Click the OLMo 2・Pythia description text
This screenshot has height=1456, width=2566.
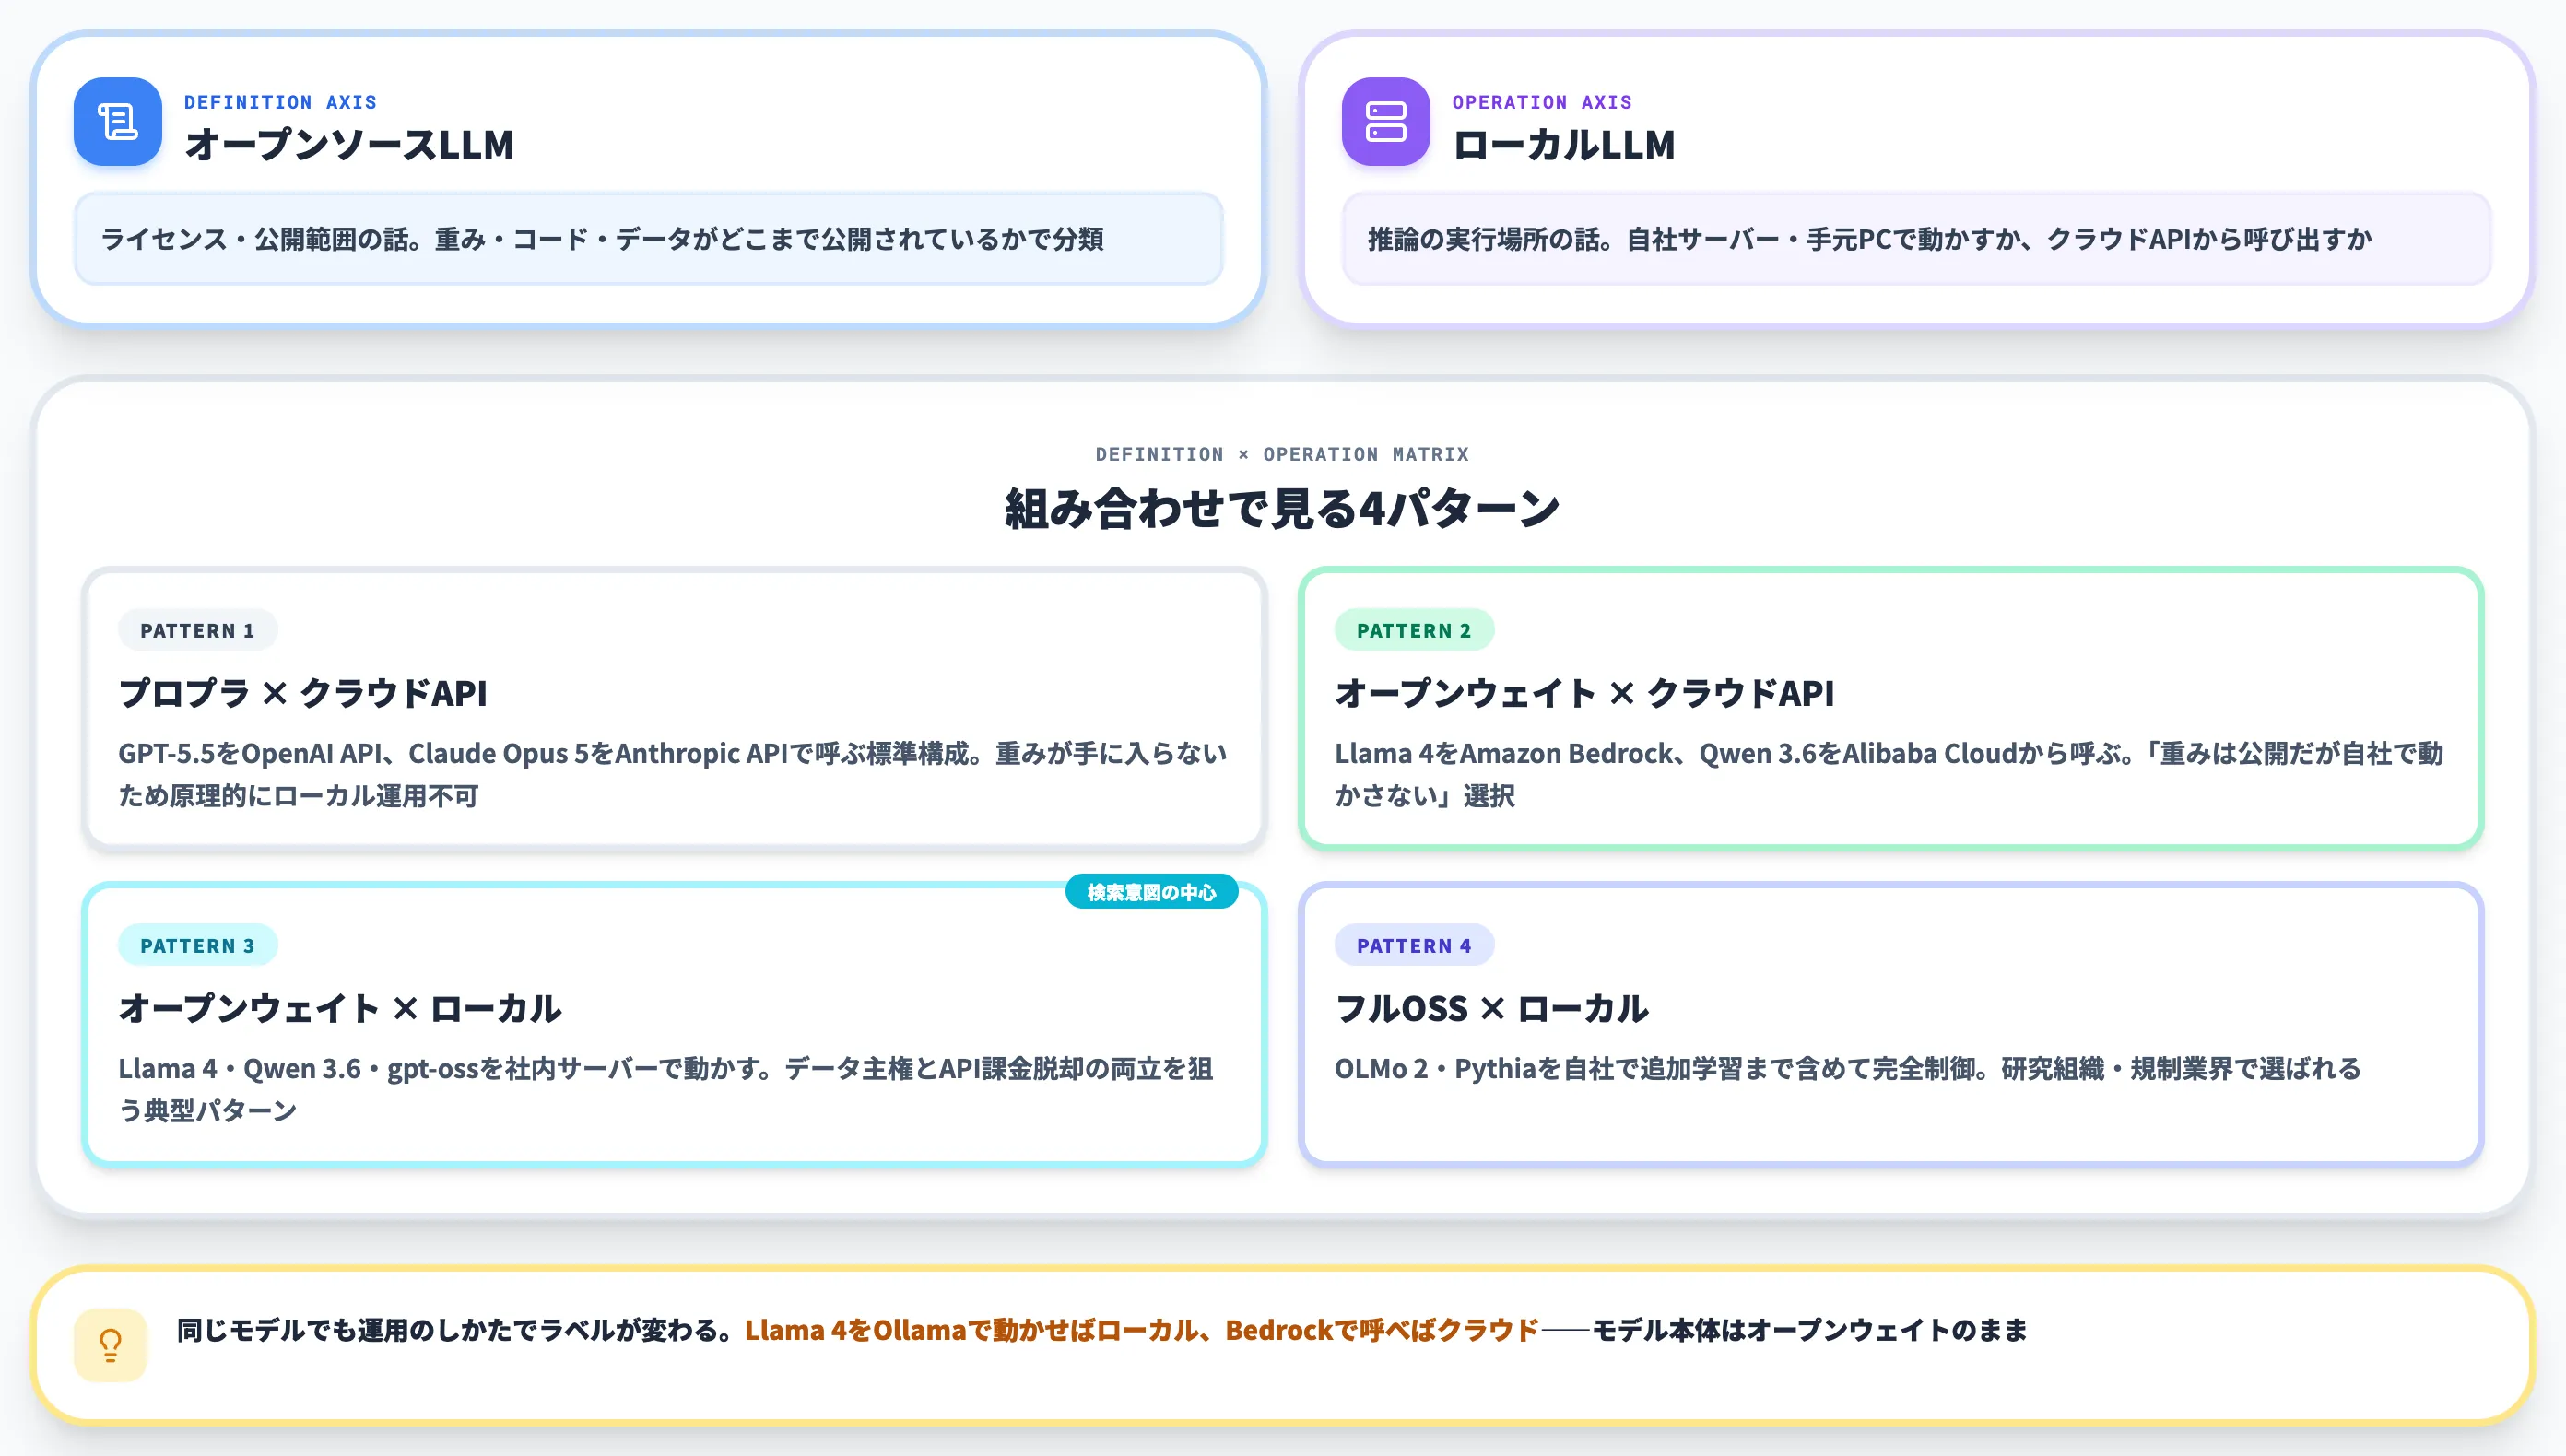point(1848,1069)
